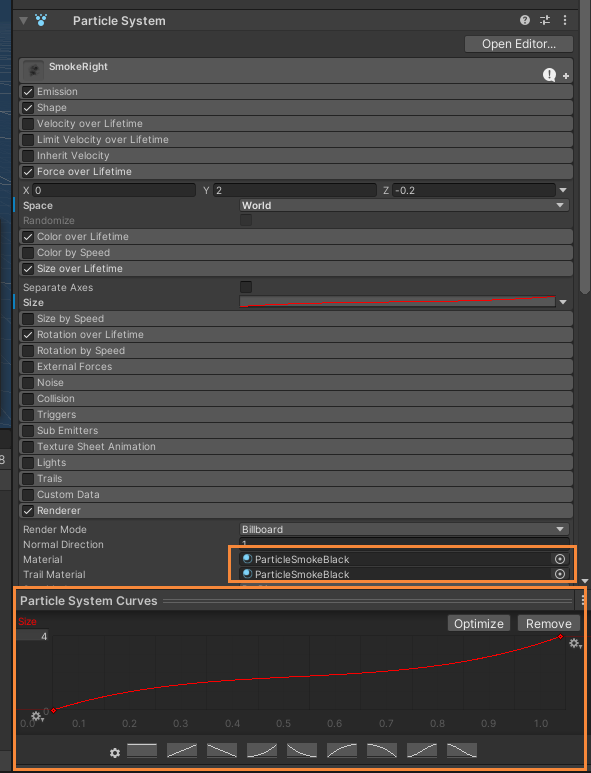Click the Particle System Curves panel title

(x=89, y=600)
